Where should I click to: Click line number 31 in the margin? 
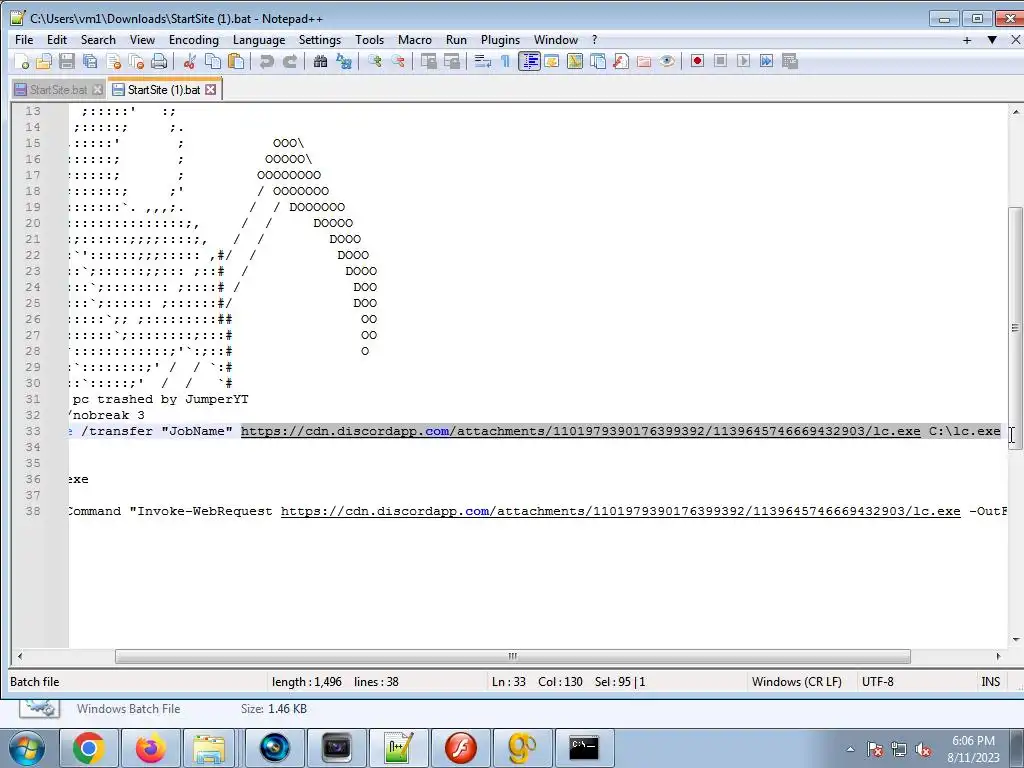click(33, 399)
